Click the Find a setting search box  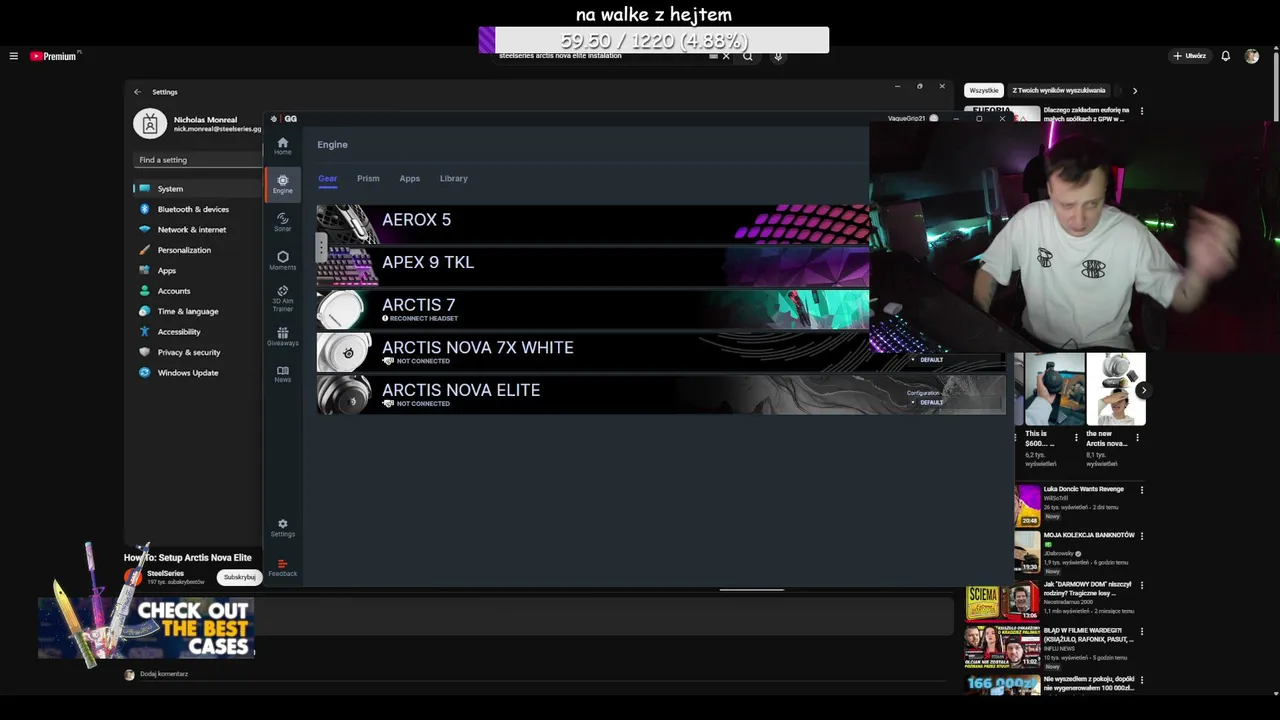198,160
